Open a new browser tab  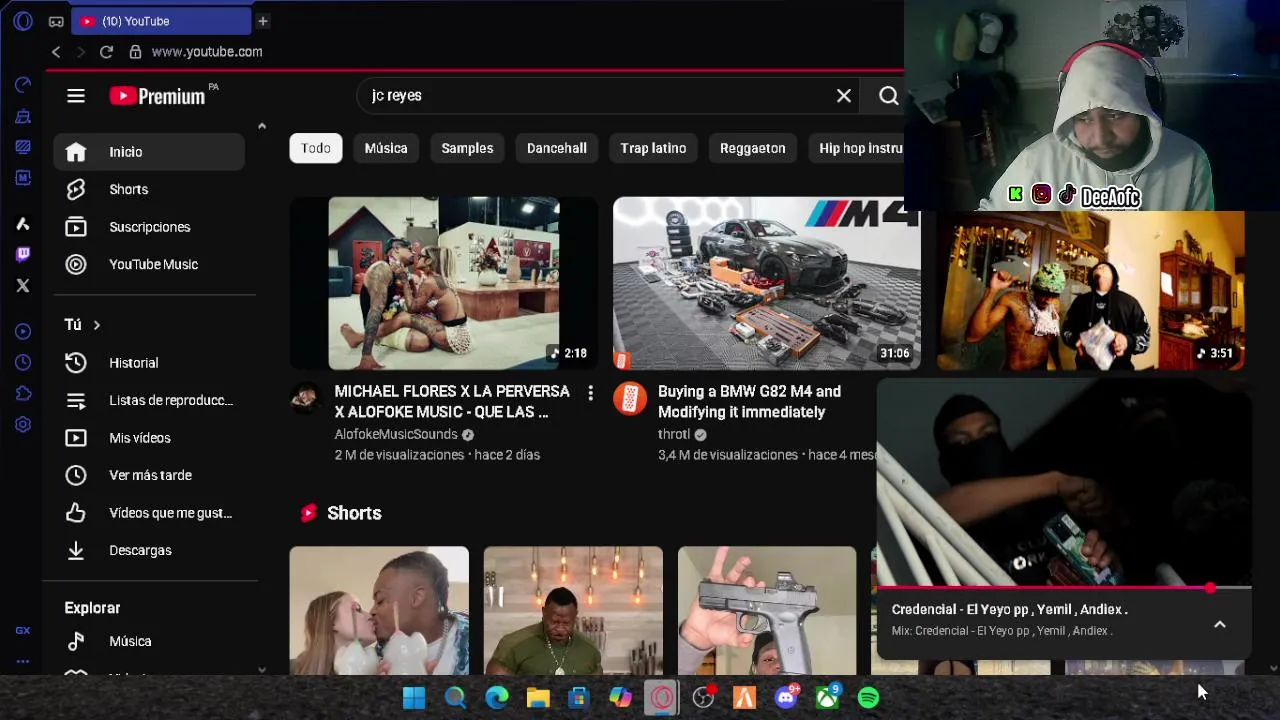263,21
